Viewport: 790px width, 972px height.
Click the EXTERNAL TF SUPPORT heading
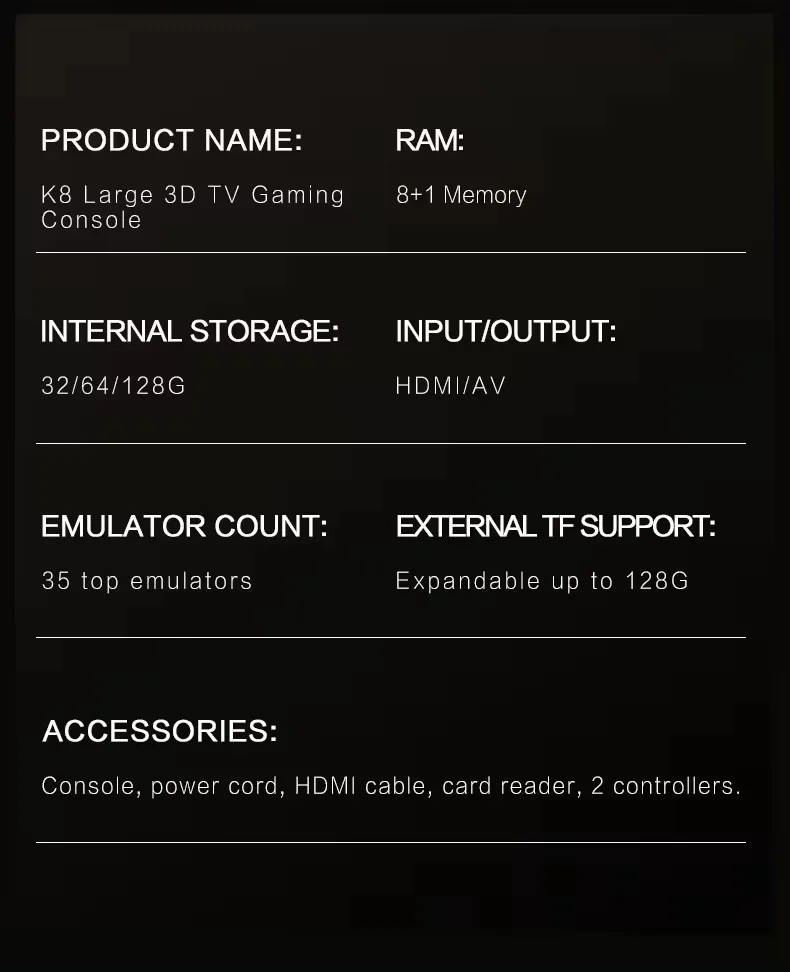(x=556, y=526)
